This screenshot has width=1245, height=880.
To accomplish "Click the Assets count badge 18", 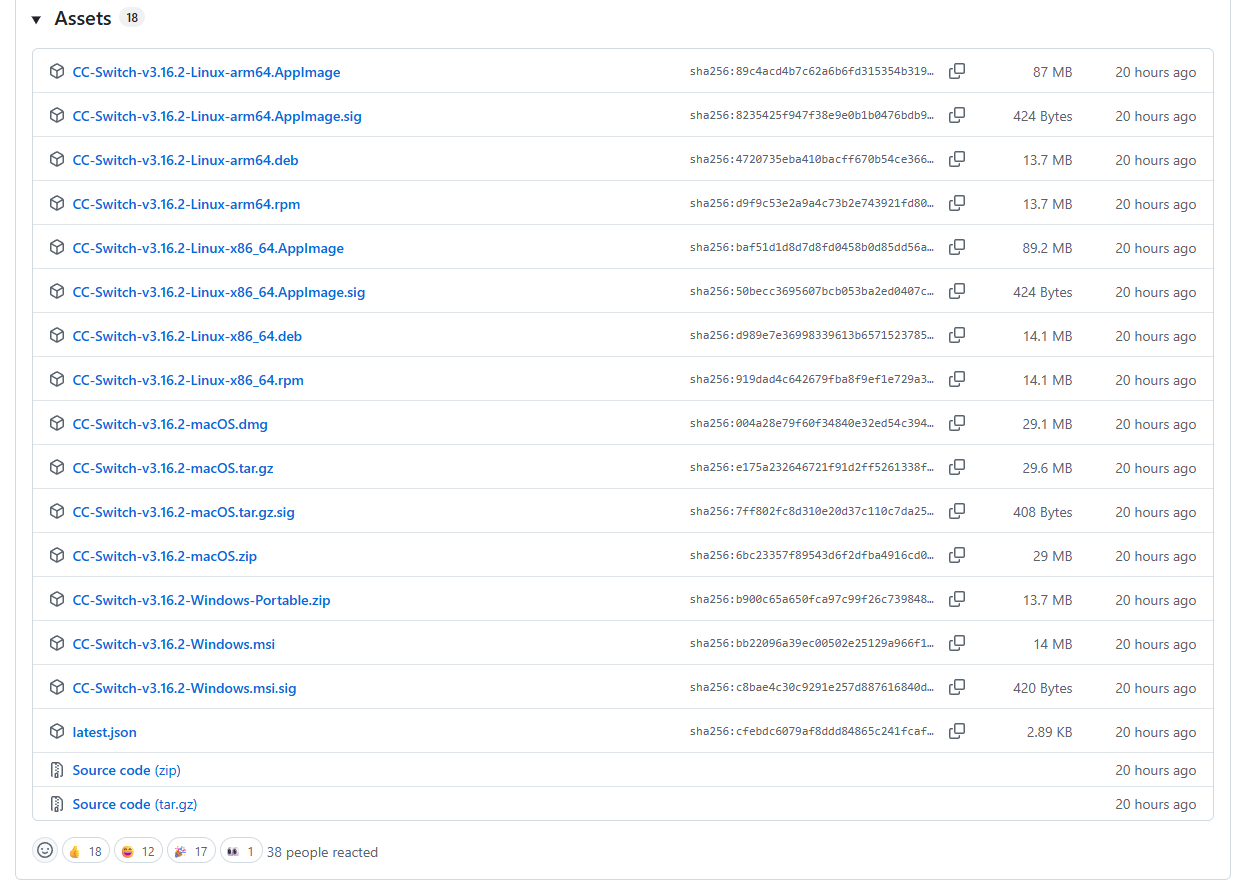I will coord(132,17).
